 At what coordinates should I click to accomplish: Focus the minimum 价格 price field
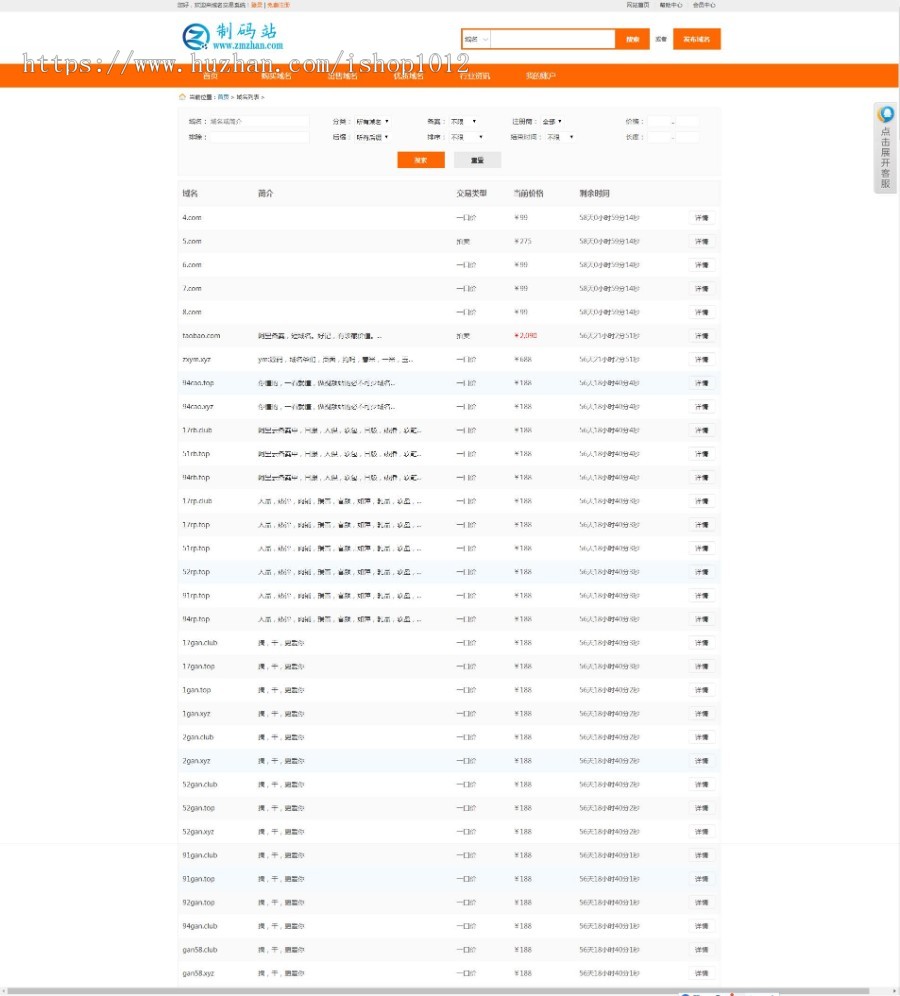[659, 121]
